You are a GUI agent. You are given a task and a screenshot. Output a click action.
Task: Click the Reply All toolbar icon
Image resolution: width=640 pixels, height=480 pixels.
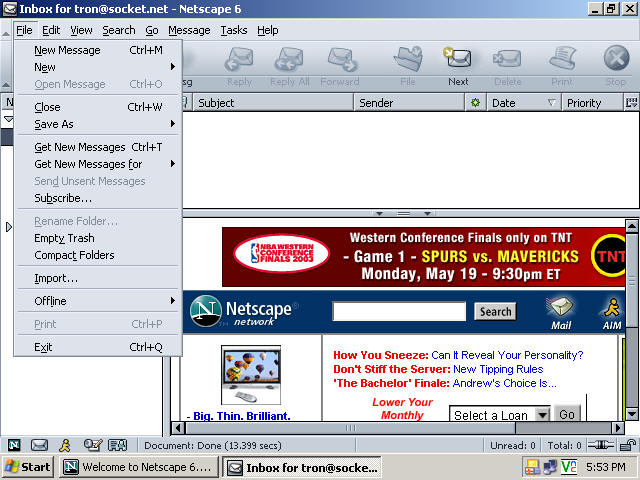[289, 60]
